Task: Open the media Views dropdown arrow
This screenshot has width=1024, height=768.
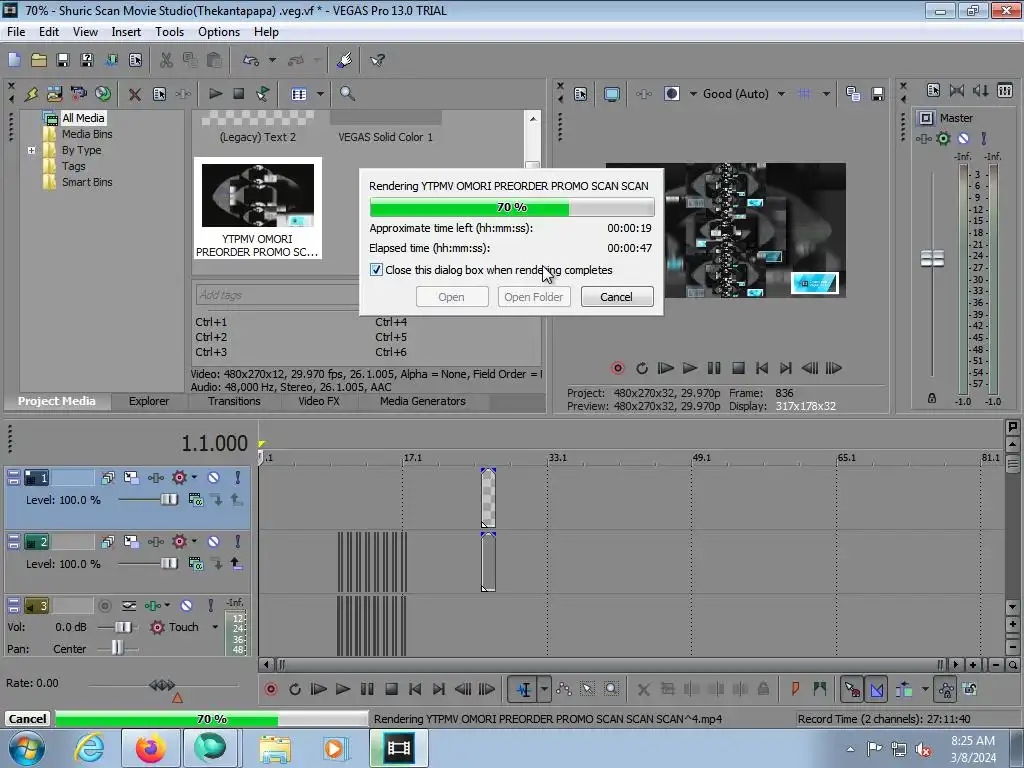Action: 320,94
